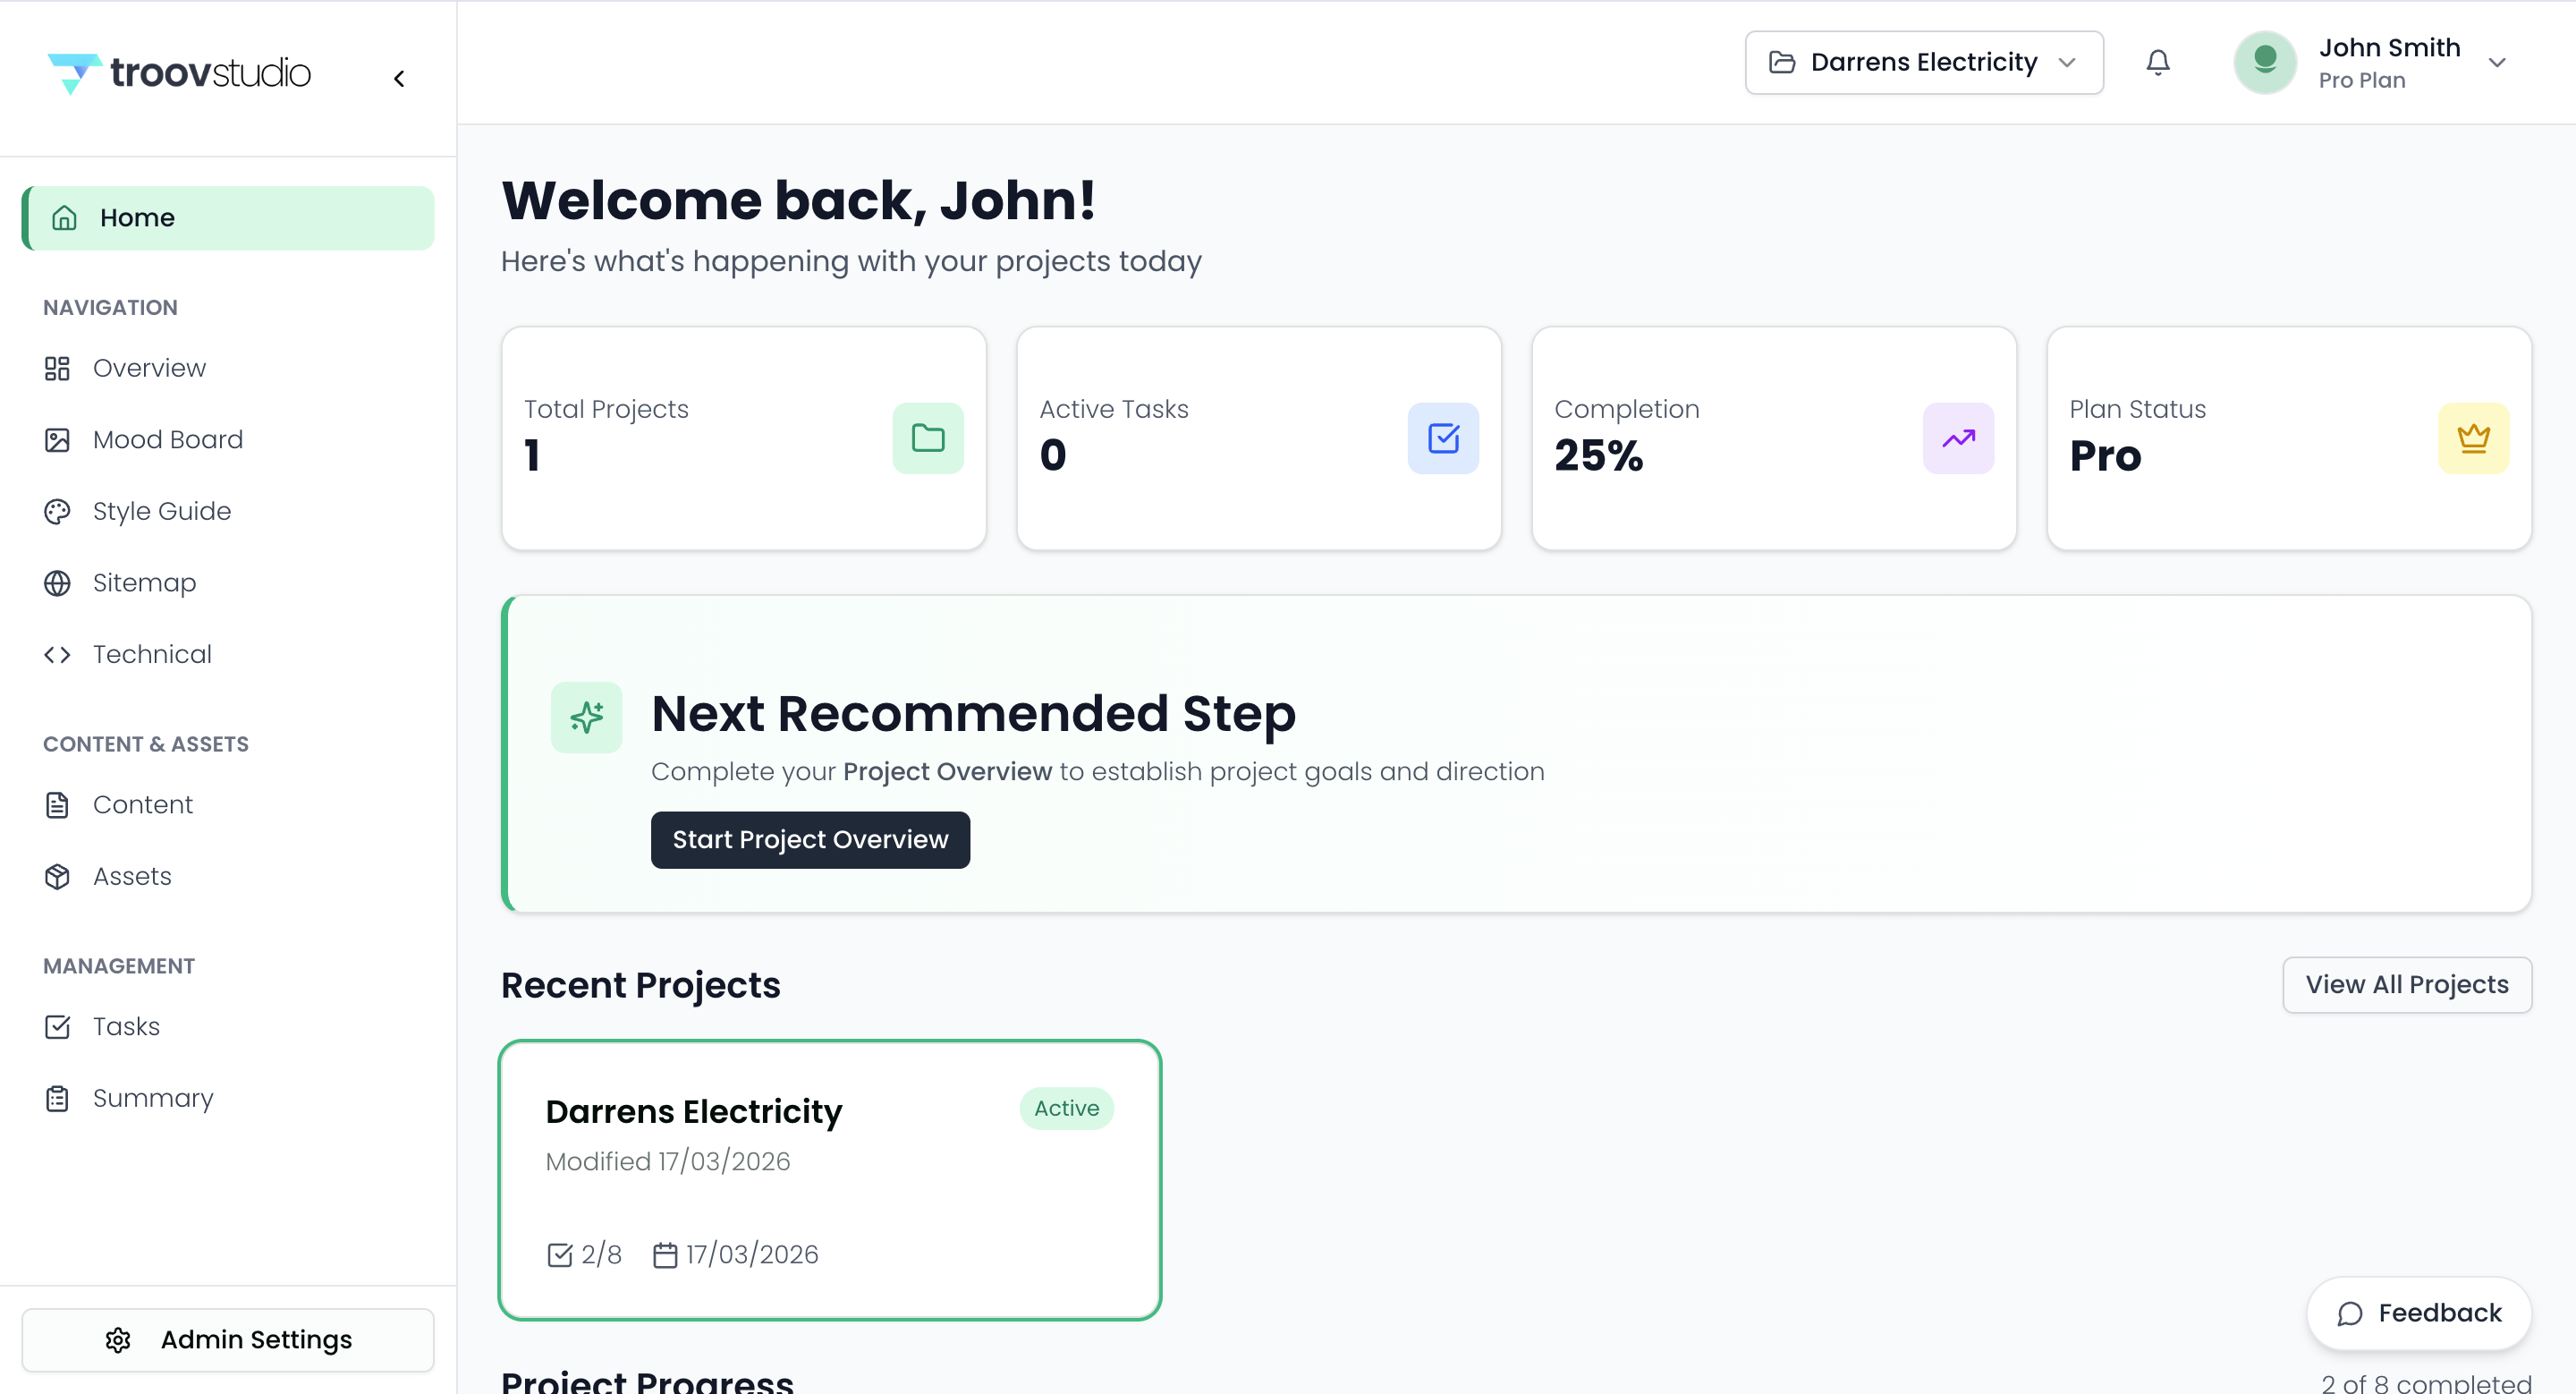Click the green folder icon in Total Projects
Image resolution: width=2576 pixels, height=1394 pixels.
tap(927, 438)
